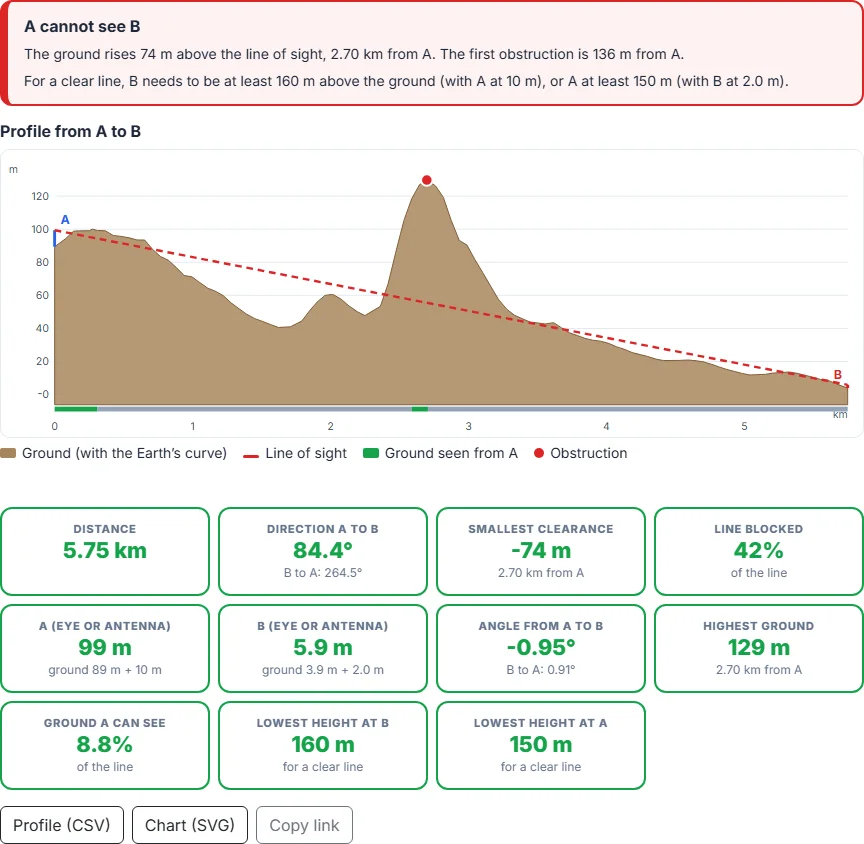Click the 'B to A: 264.5°' subtext
Screen dimensions: 864x844
pyautogui.click(x=323, y=573)
